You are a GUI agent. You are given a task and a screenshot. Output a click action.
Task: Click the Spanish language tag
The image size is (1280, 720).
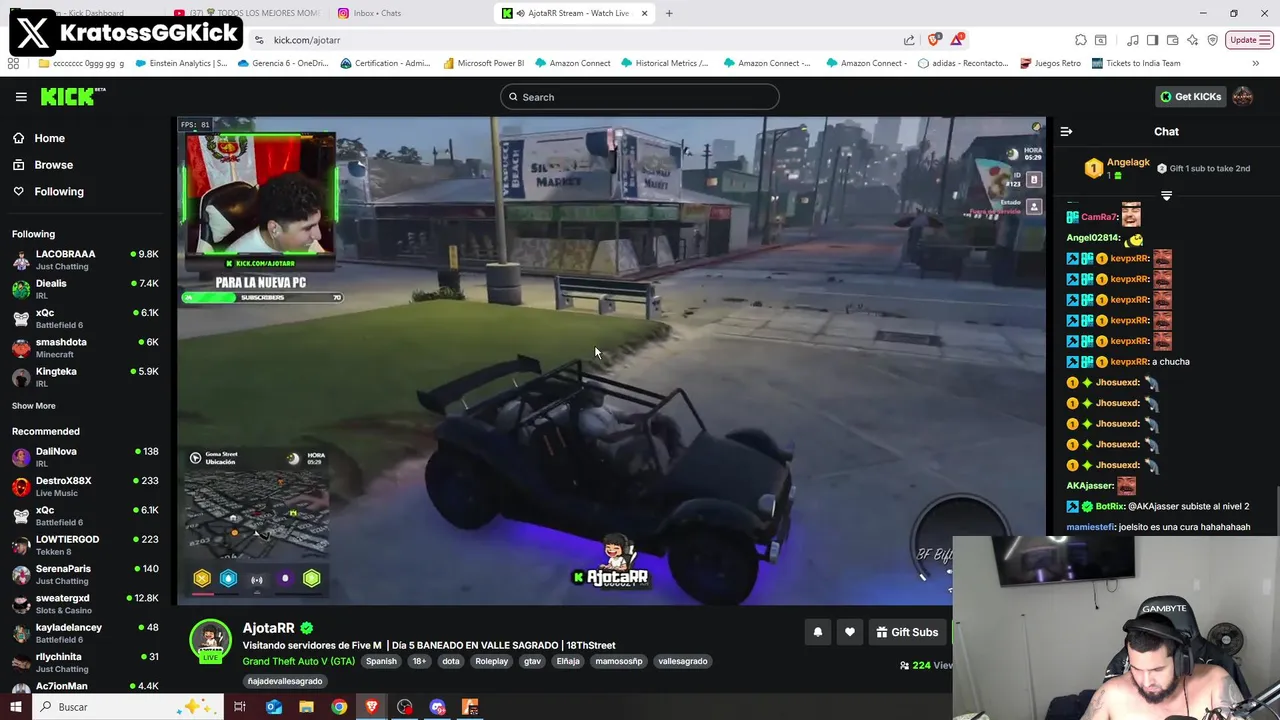381,661
